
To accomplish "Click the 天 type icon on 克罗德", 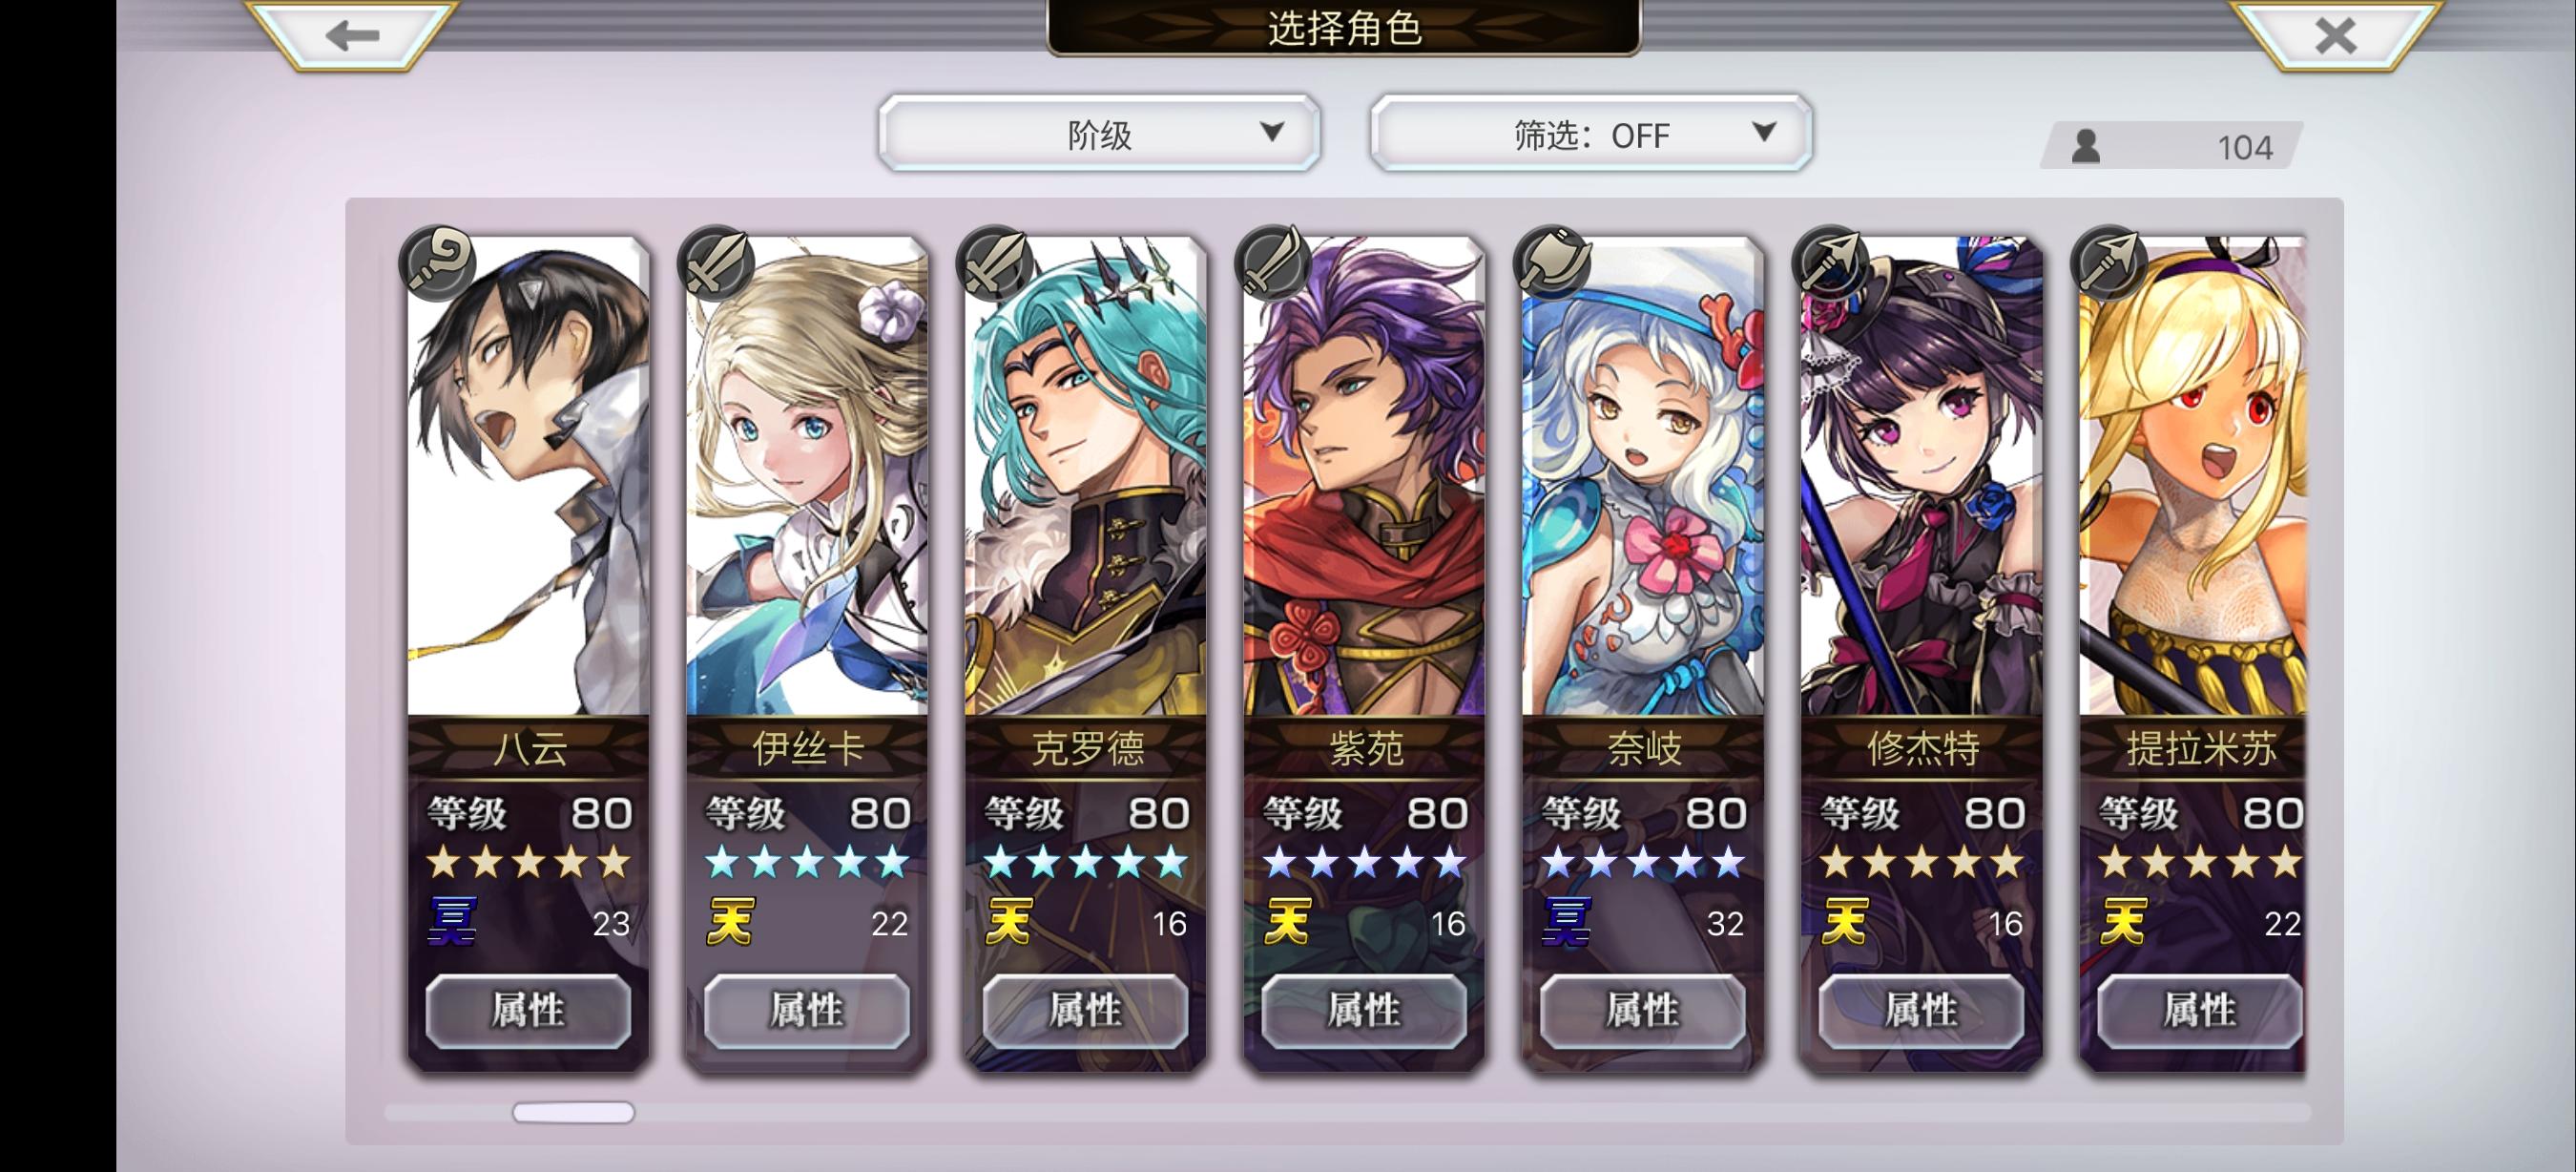I will coord(1009,921).
